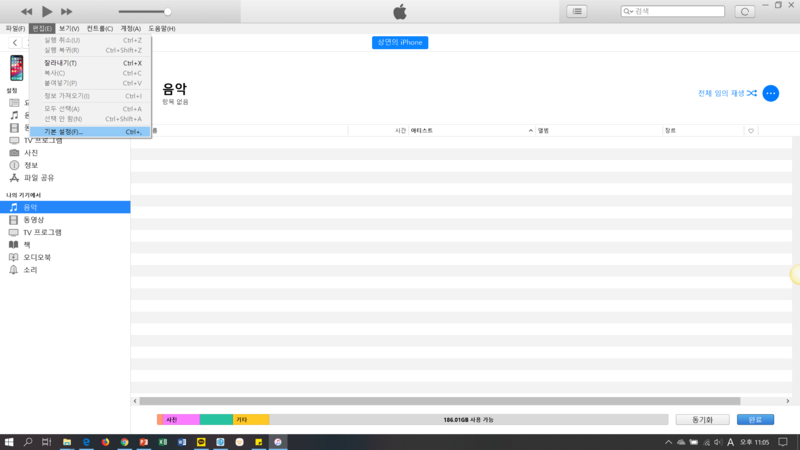
Task: Click the info icon beside 정보
Action: 14,165
